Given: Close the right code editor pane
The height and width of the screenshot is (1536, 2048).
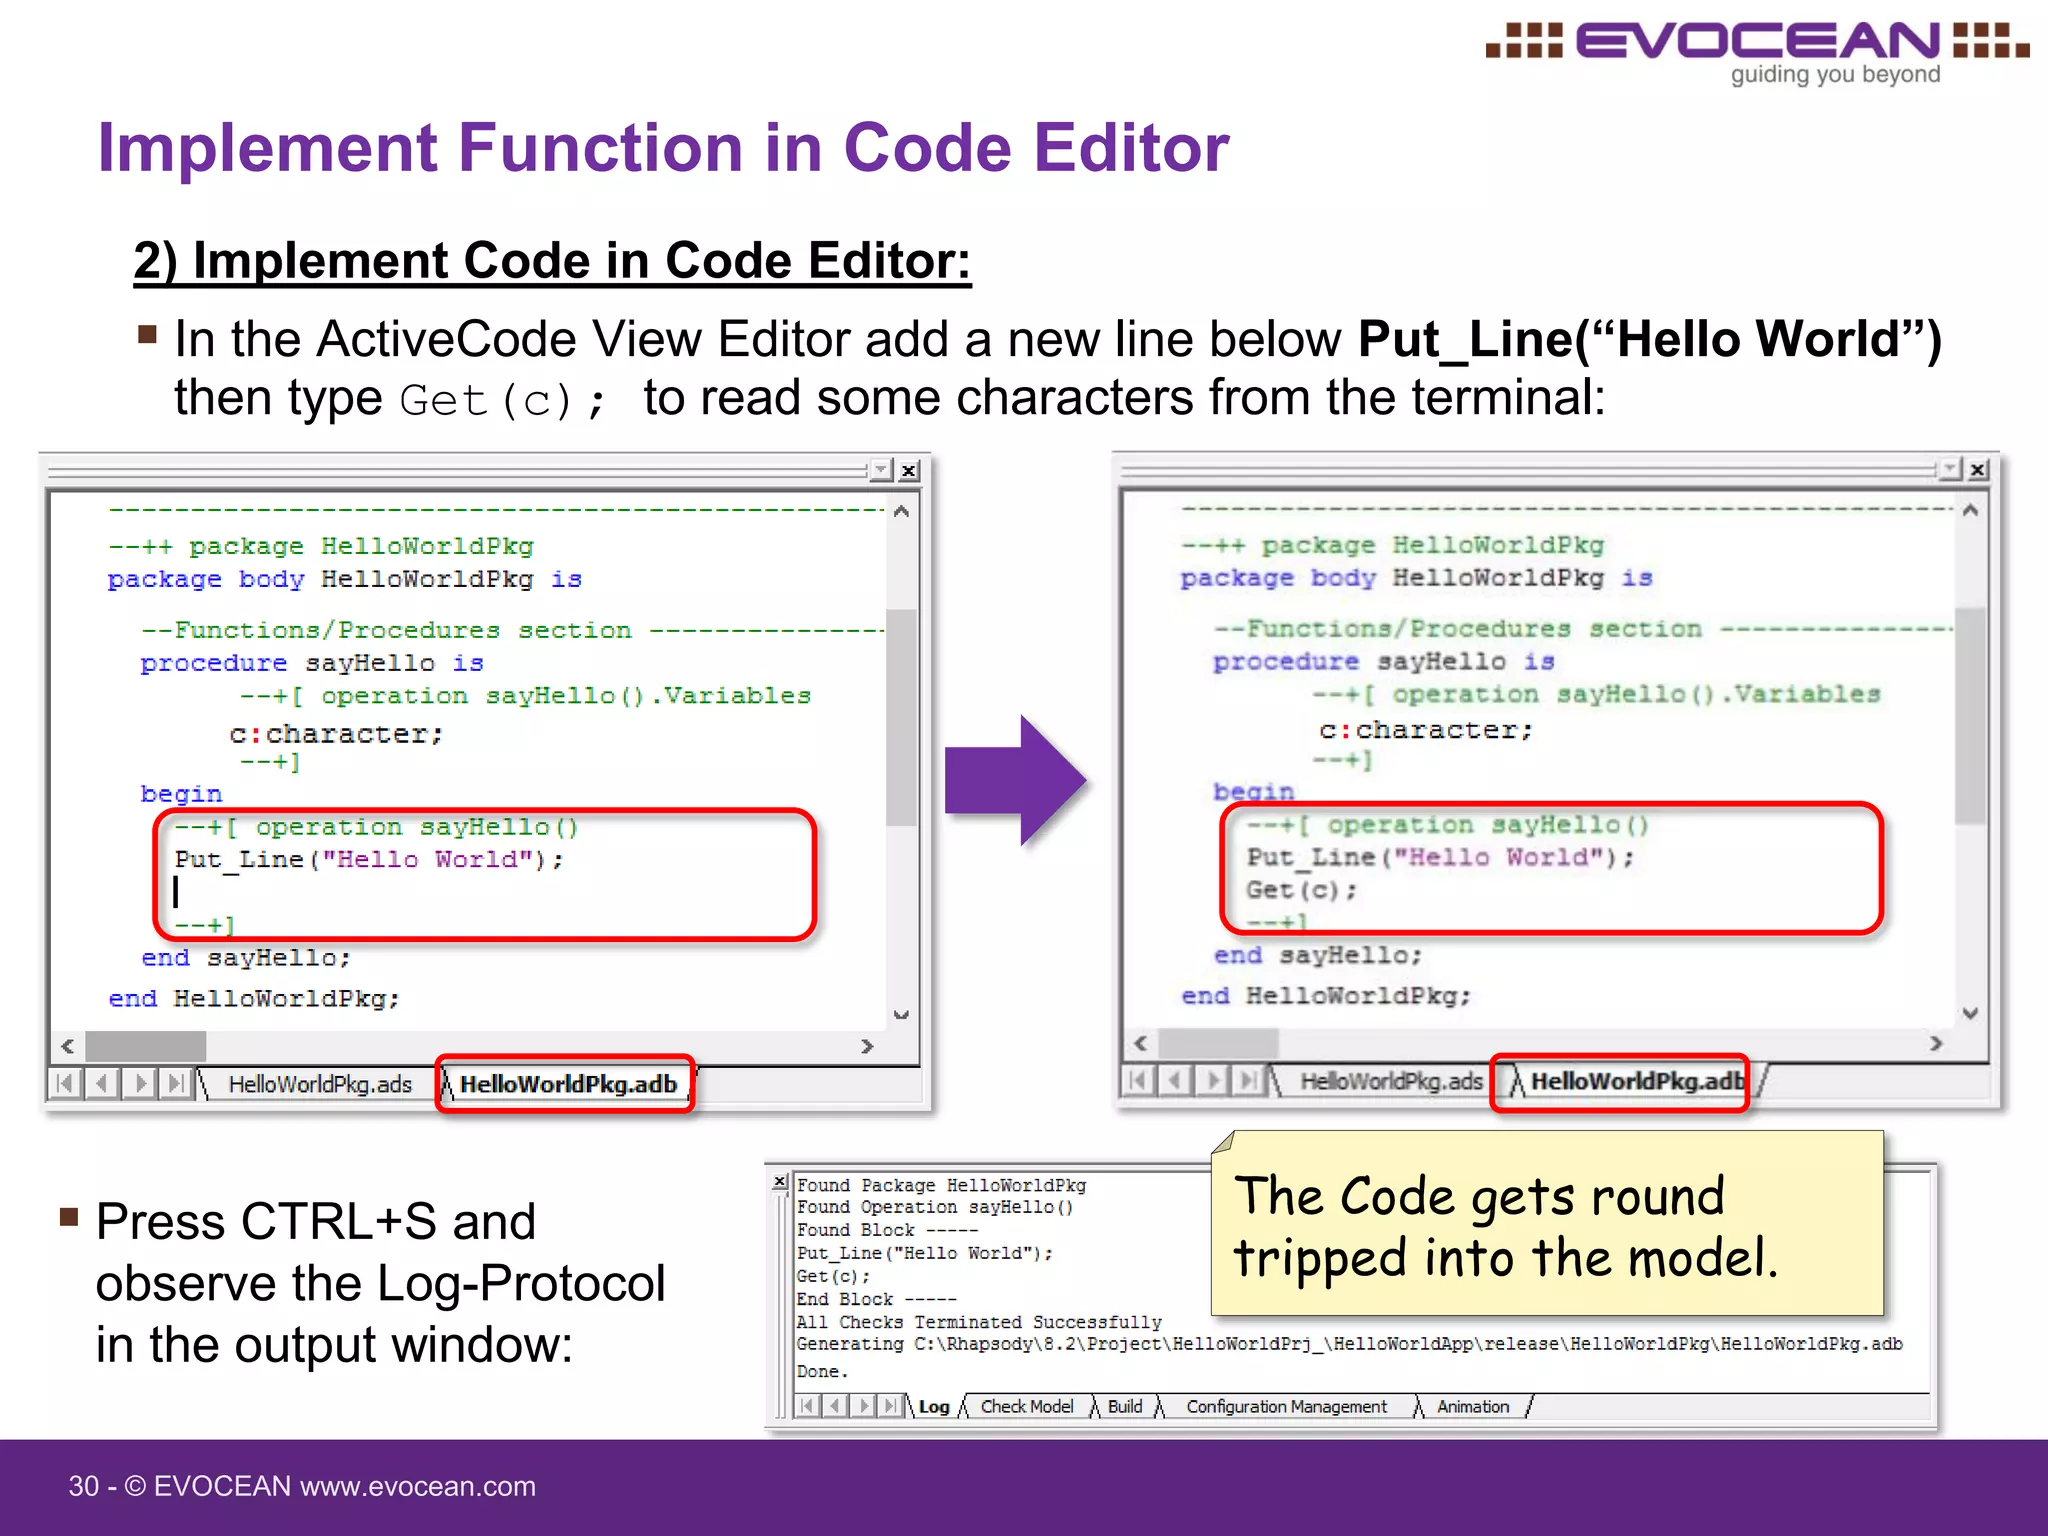Looking at the screenshot, I should point(1977,469).
